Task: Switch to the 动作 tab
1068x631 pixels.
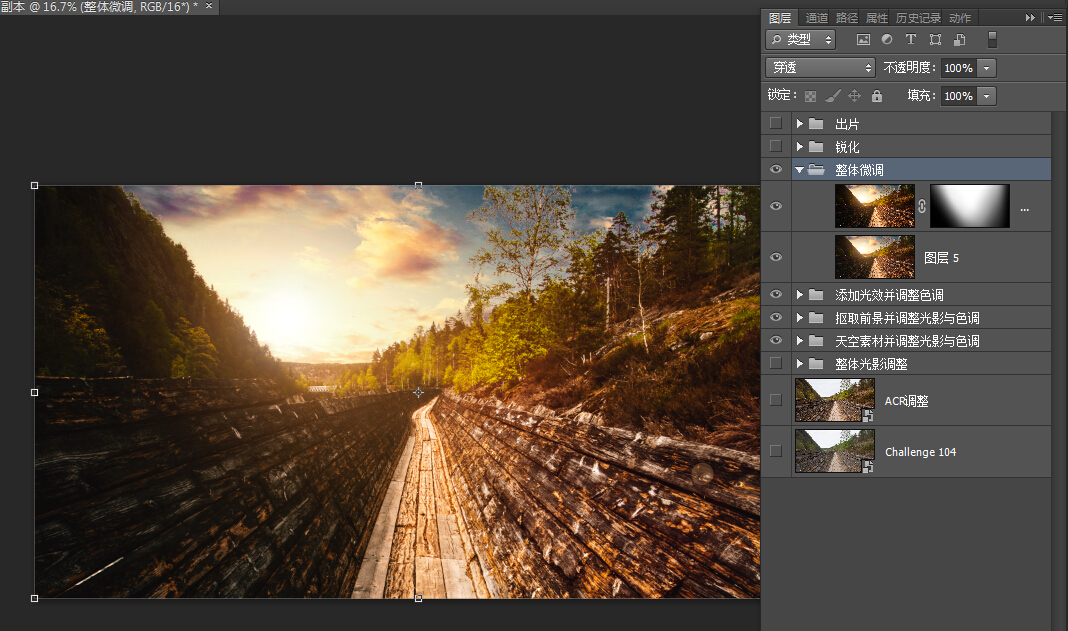Action: click(x=960, y=18)
